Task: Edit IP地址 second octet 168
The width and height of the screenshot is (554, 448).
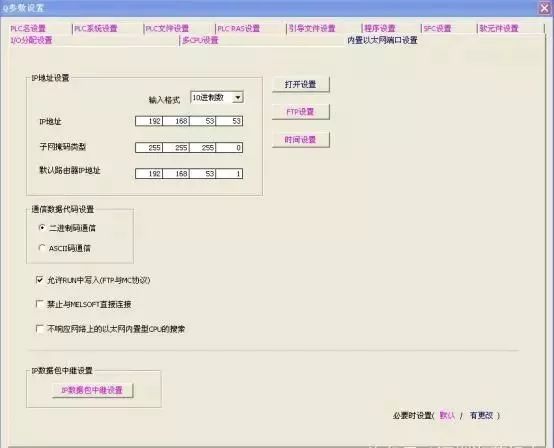Action: (176, 121)
